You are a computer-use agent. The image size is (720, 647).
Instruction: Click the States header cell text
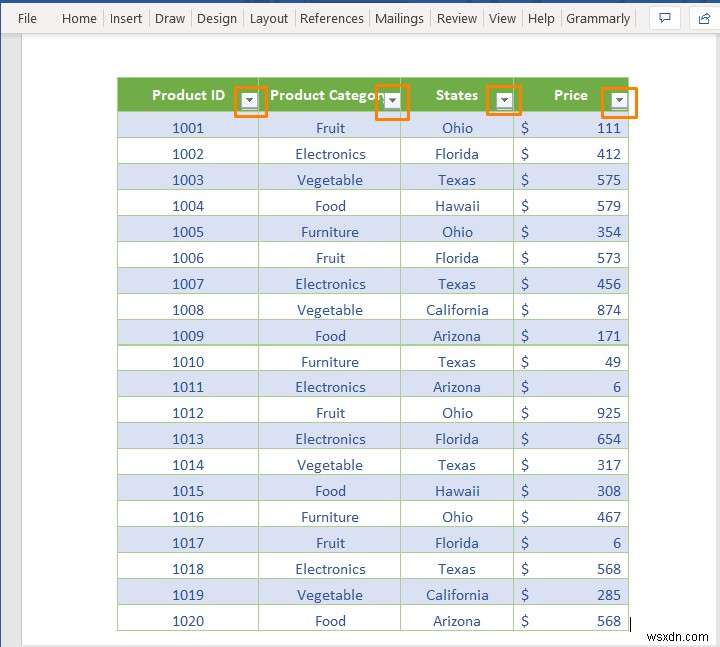tap(457, 95)
